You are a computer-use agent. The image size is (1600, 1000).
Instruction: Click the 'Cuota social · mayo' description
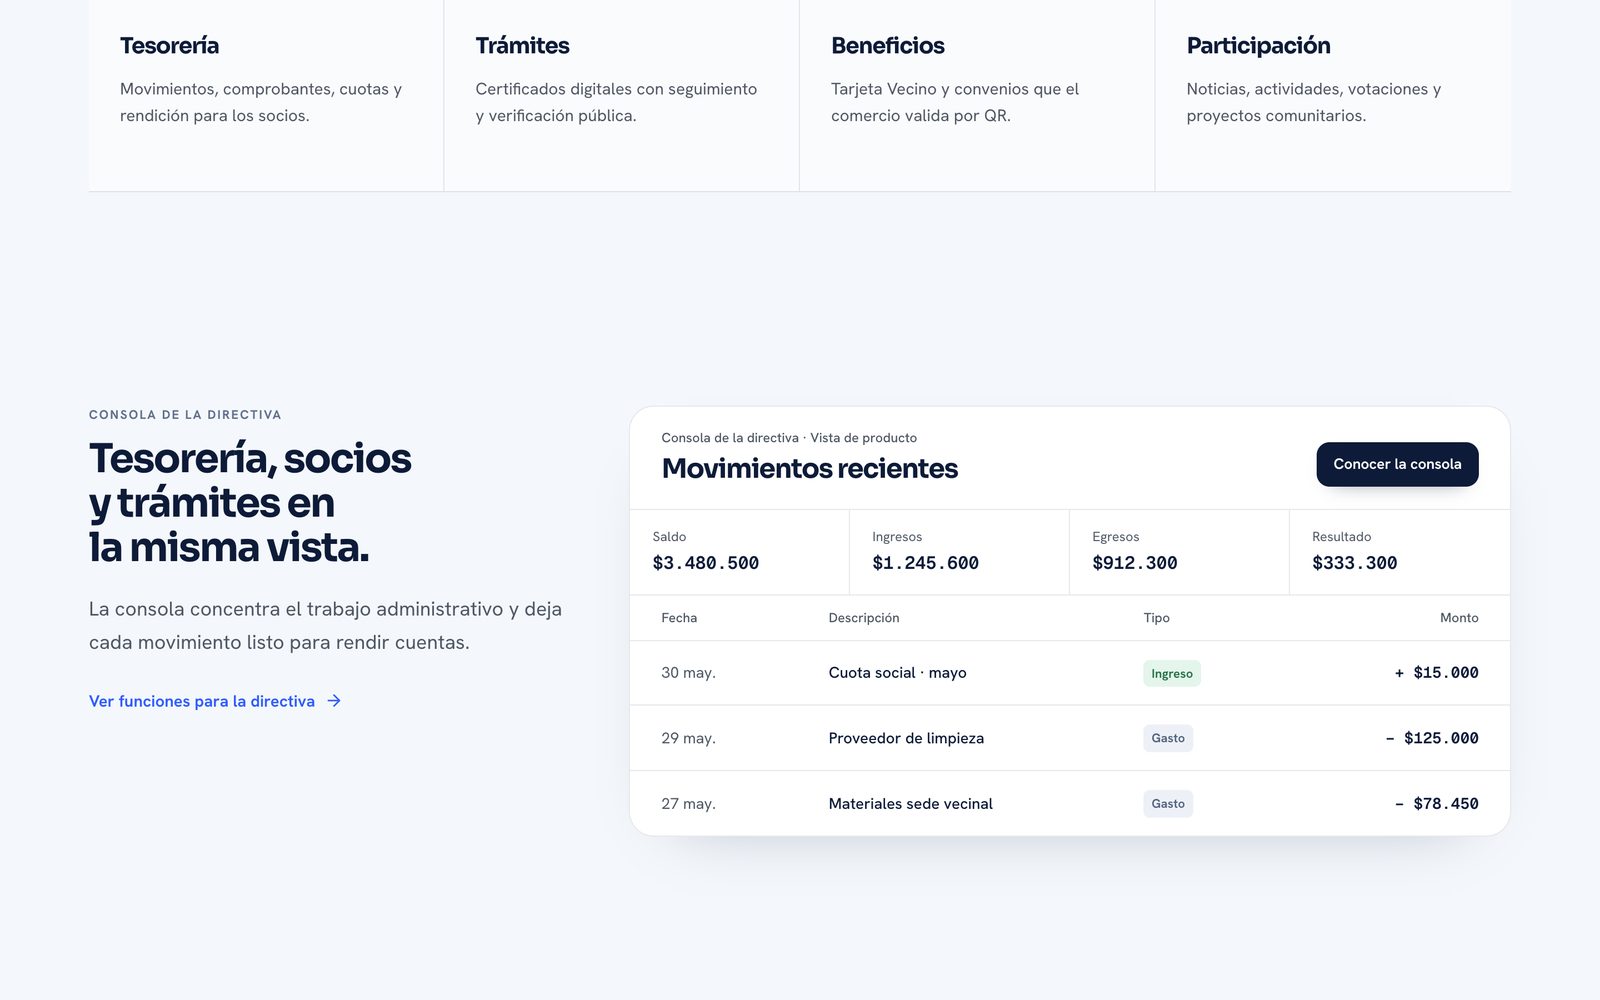(x=897, y=673)
